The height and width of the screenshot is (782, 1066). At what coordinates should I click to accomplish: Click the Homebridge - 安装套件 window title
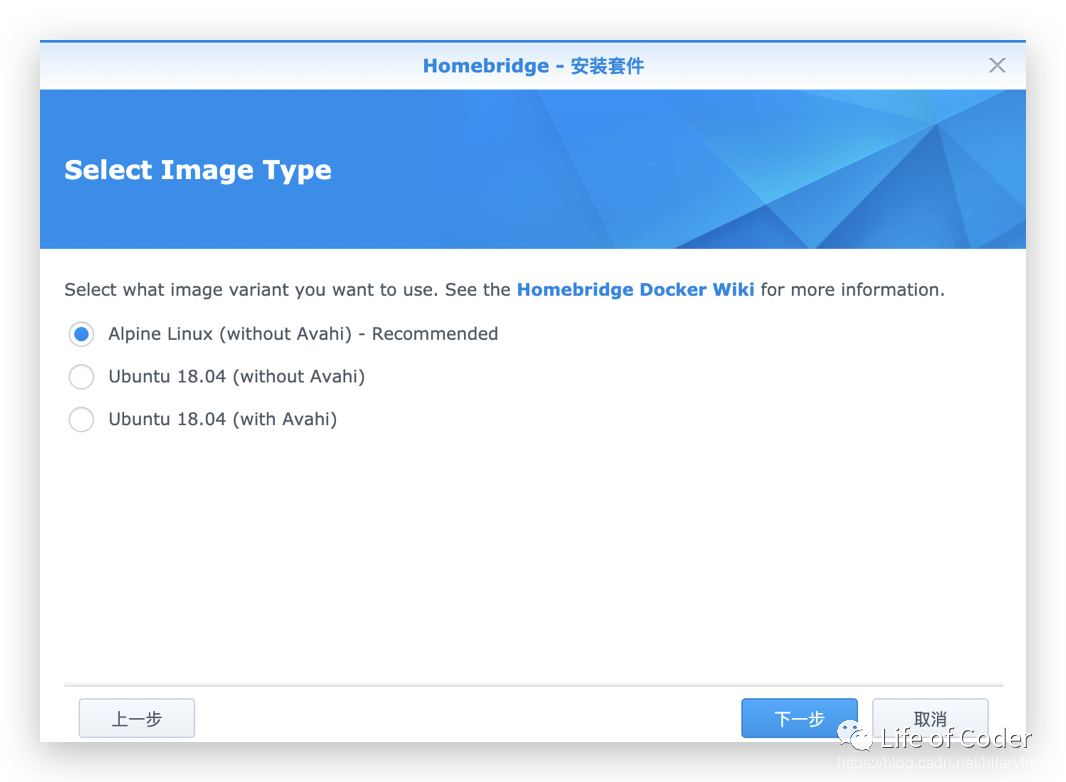[533, 66]
